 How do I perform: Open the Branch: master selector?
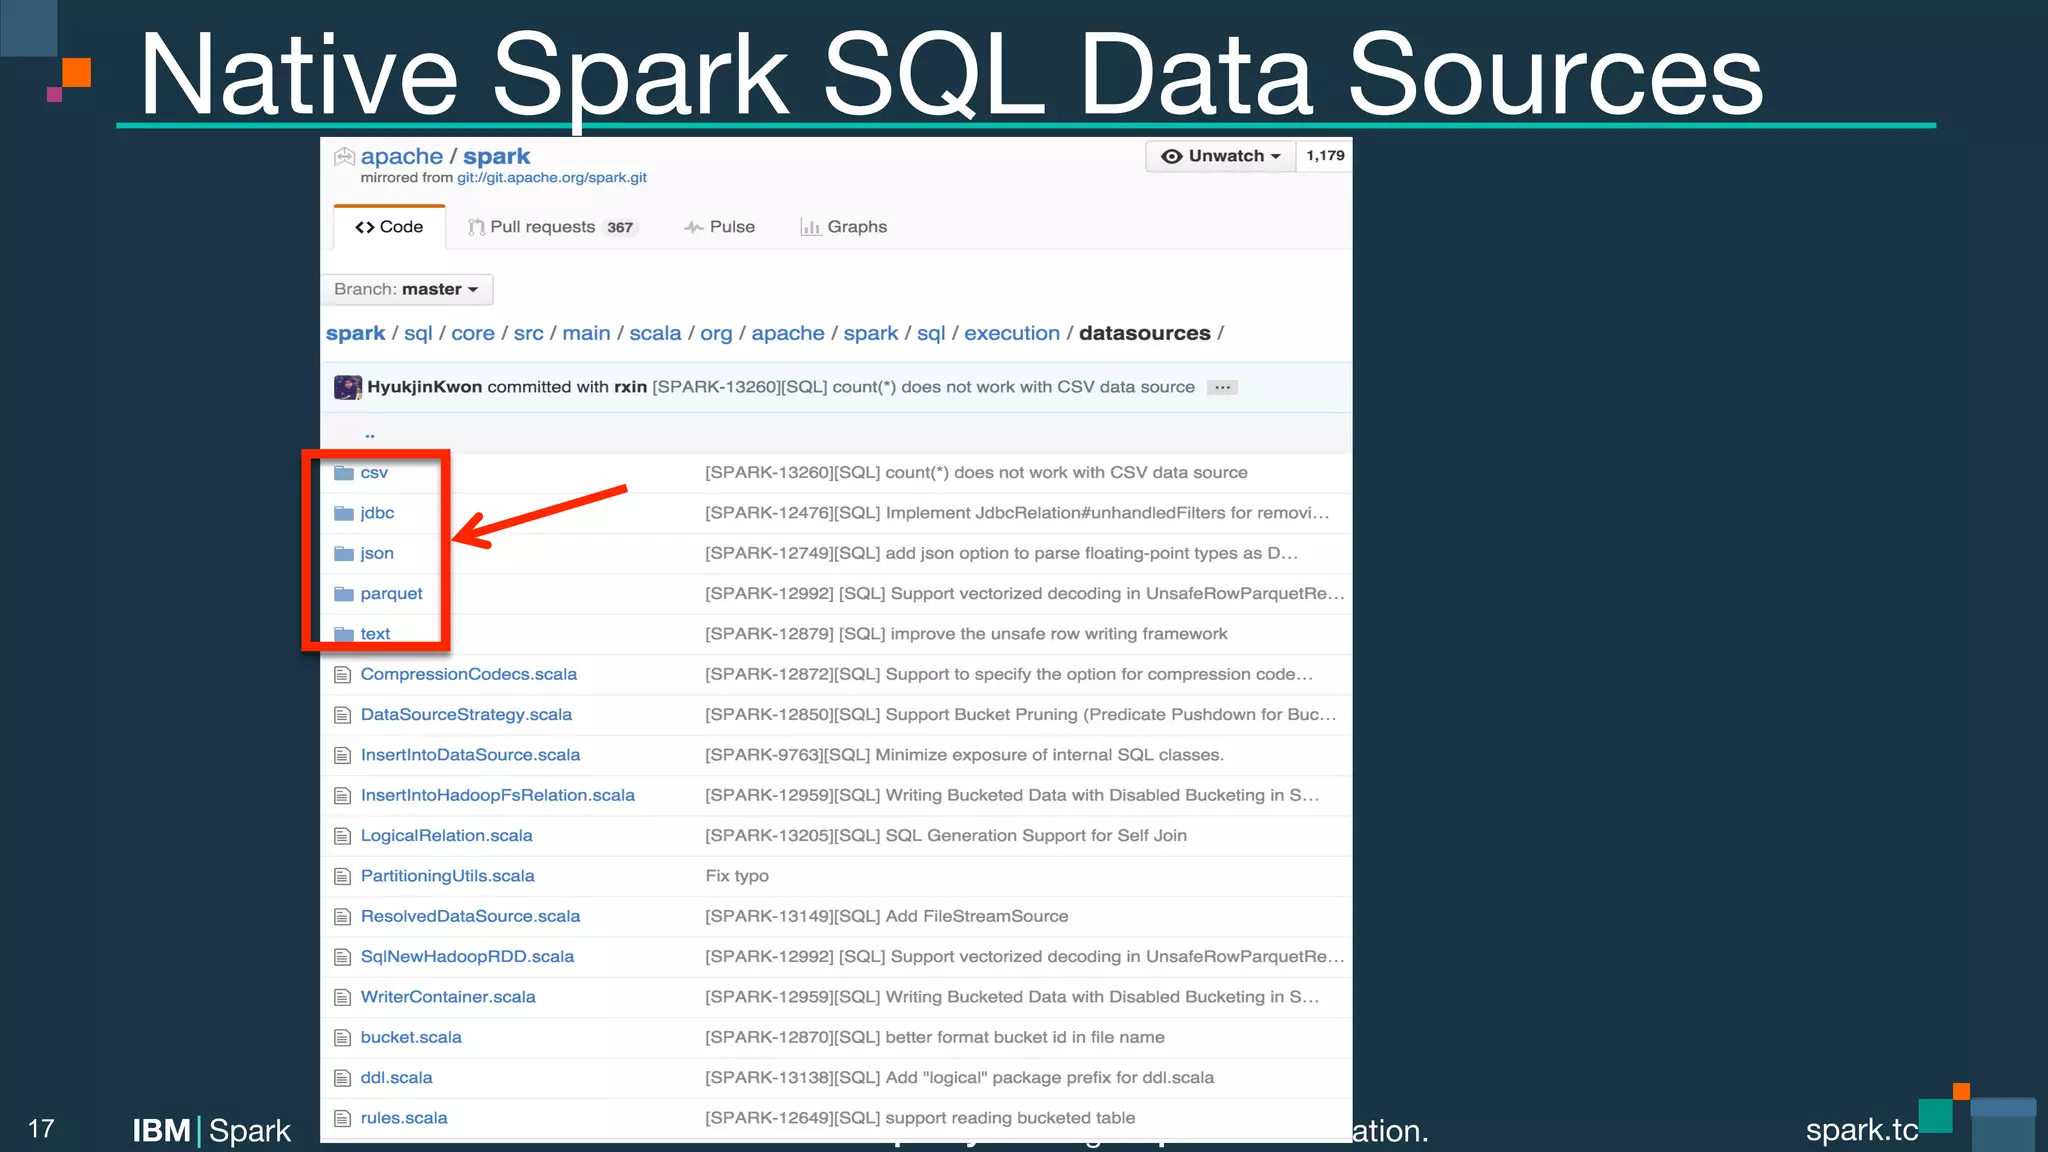click(x=406, y=289)
